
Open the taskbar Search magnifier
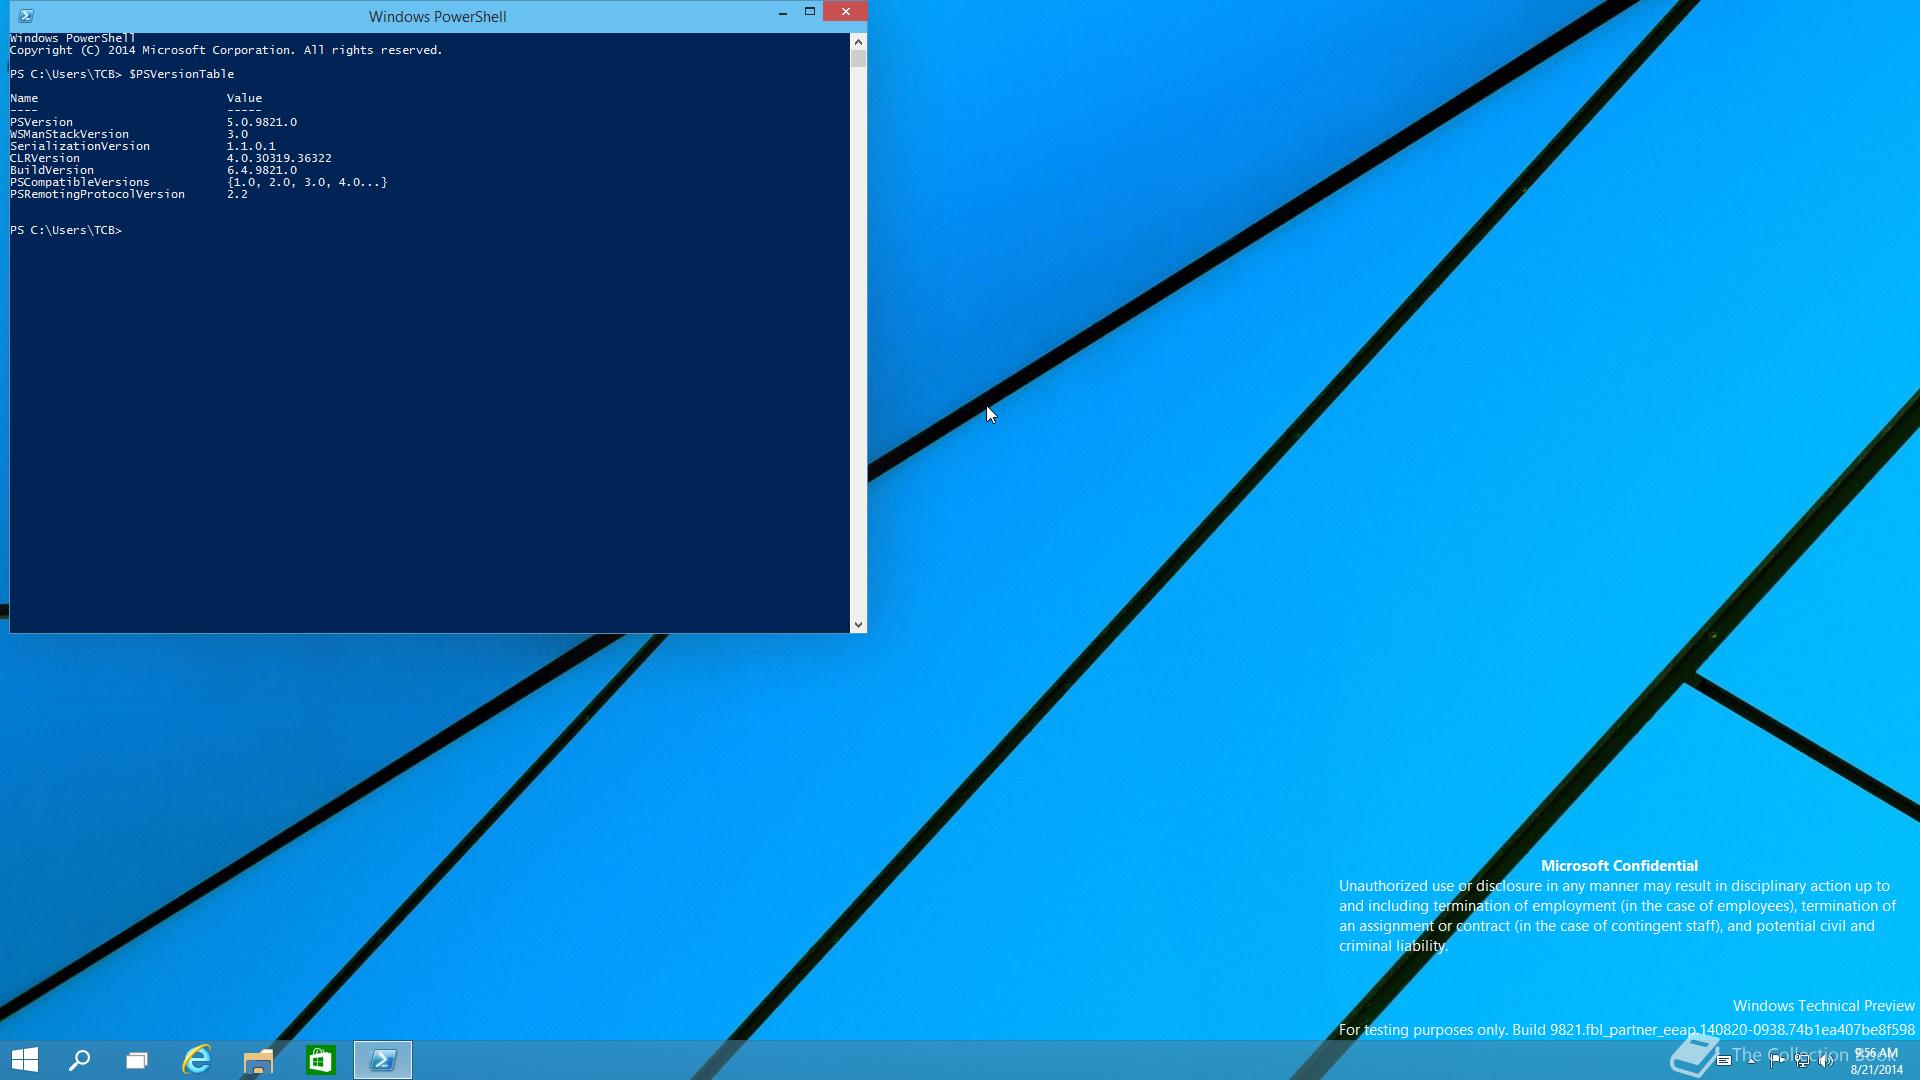tap(79, 1060)
